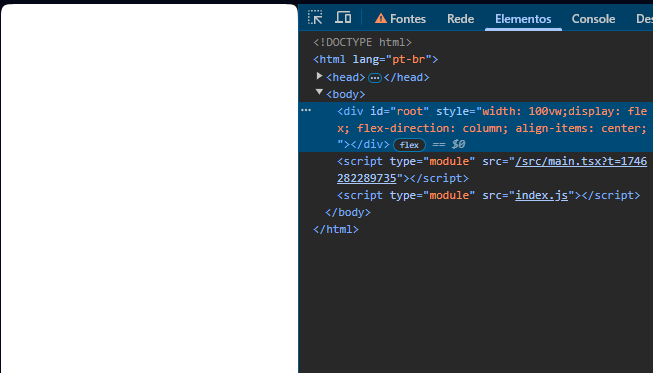Viewport: 653px width, 373px height.
Task: Collapse the body element triangle
Action: pyautogui.click(x=319, y=92)
